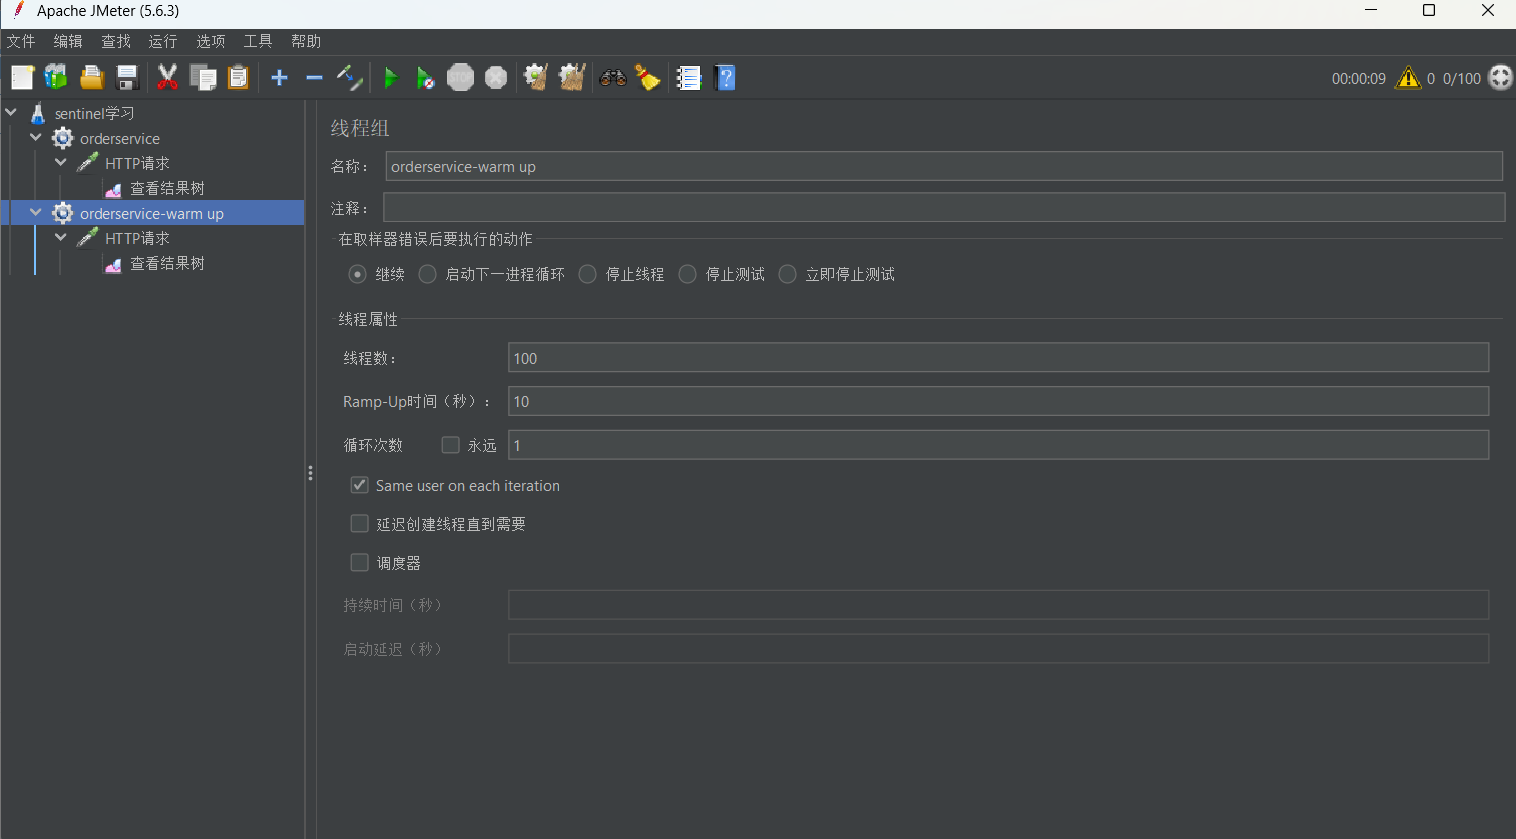Click the thread status indicator icon
The width and height of the screenshot is (1516, 839).
pos(1501,77)
